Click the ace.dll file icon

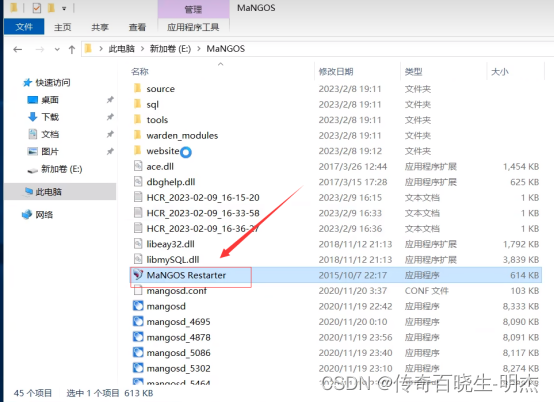pyautogui.click(x=138, y=166)
